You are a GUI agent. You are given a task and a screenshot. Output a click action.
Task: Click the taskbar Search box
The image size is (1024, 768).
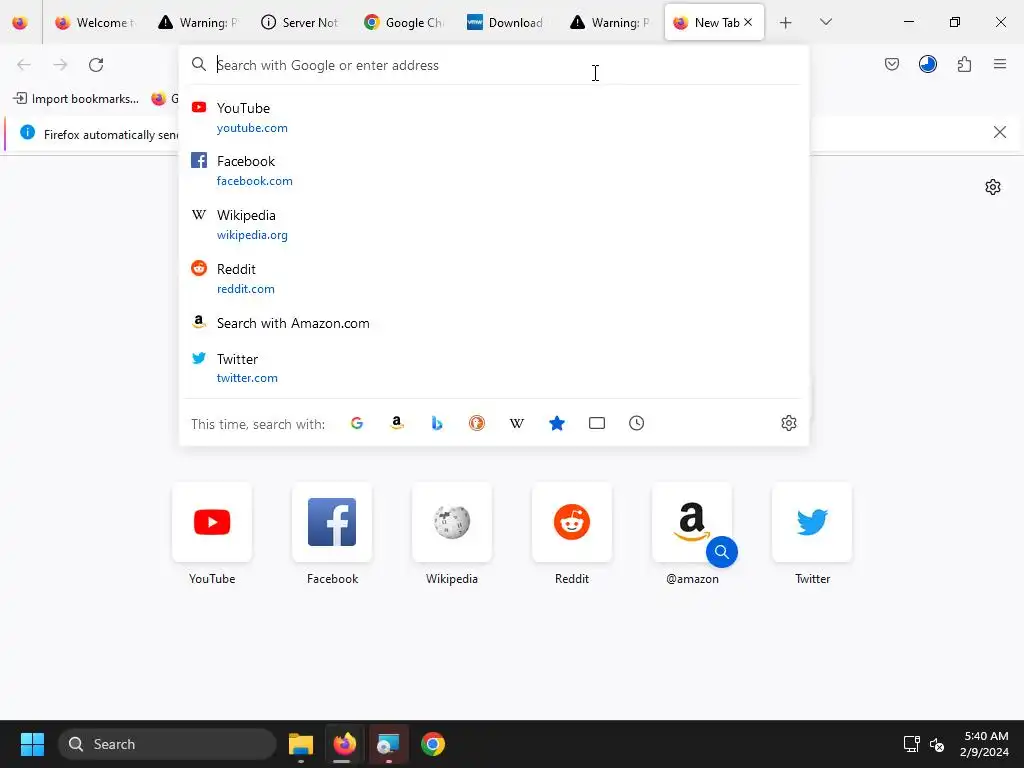click(x=167, y=744)
